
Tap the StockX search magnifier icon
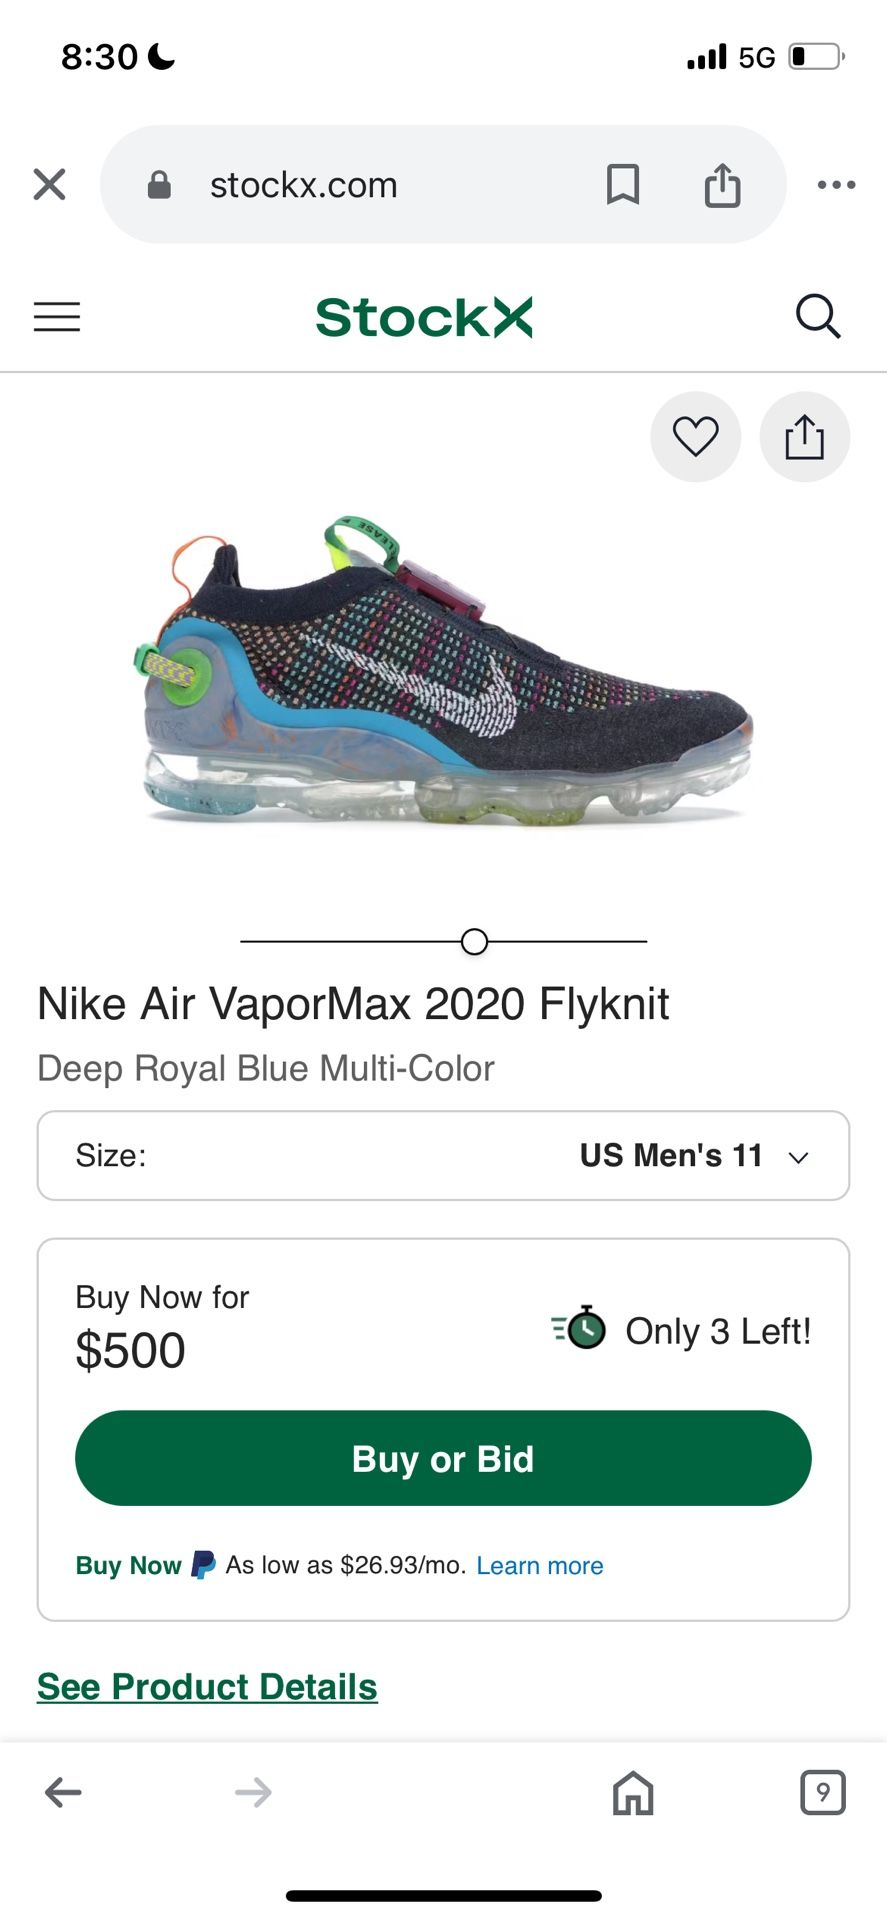[817, 317]
